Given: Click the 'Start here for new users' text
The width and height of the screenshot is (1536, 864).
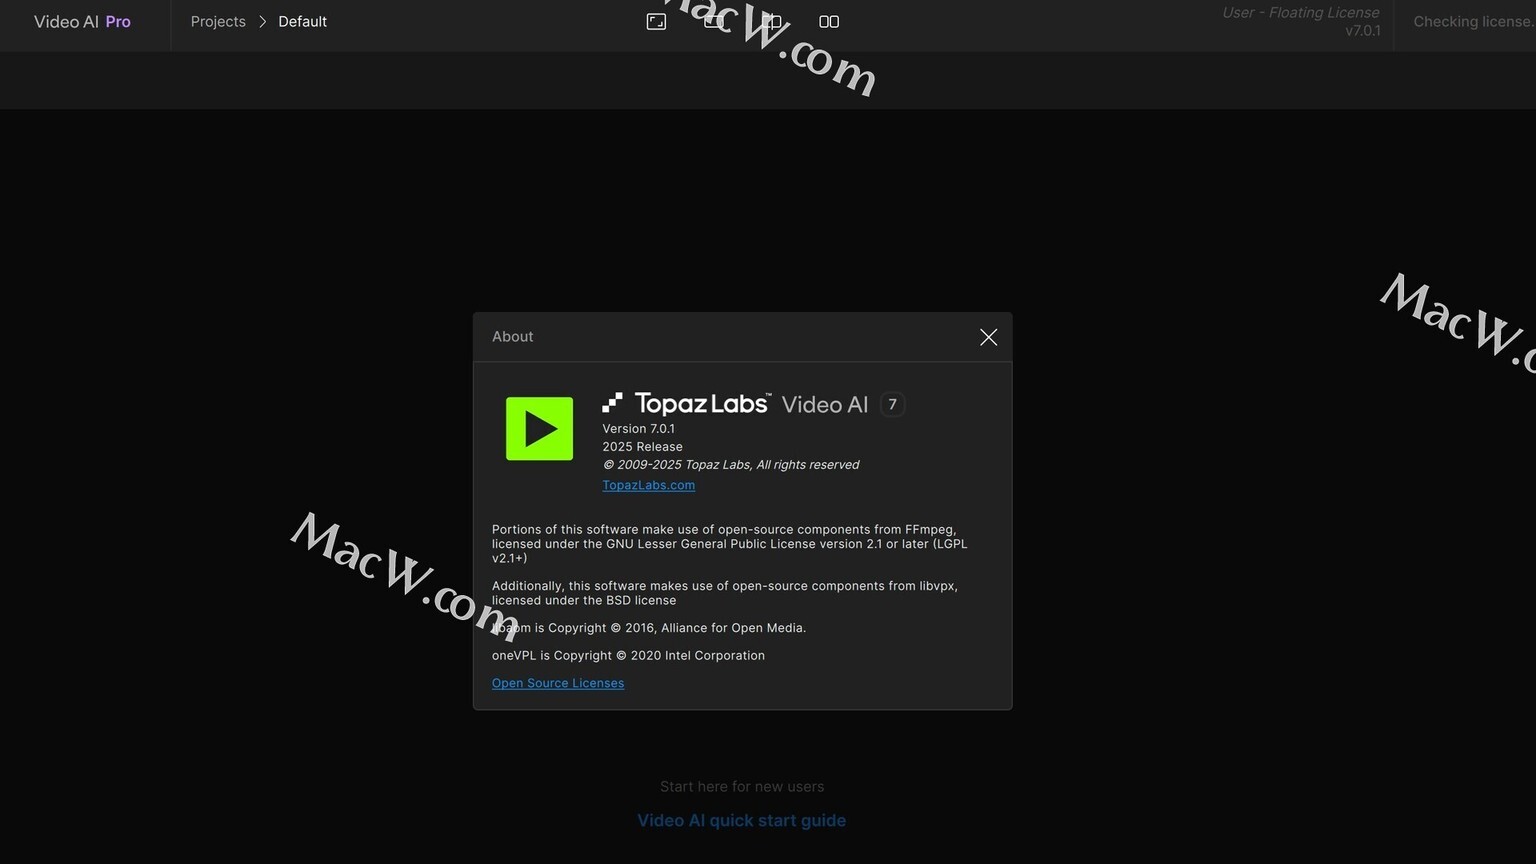Looking at the screenshot, I should [x=742, y=787].
